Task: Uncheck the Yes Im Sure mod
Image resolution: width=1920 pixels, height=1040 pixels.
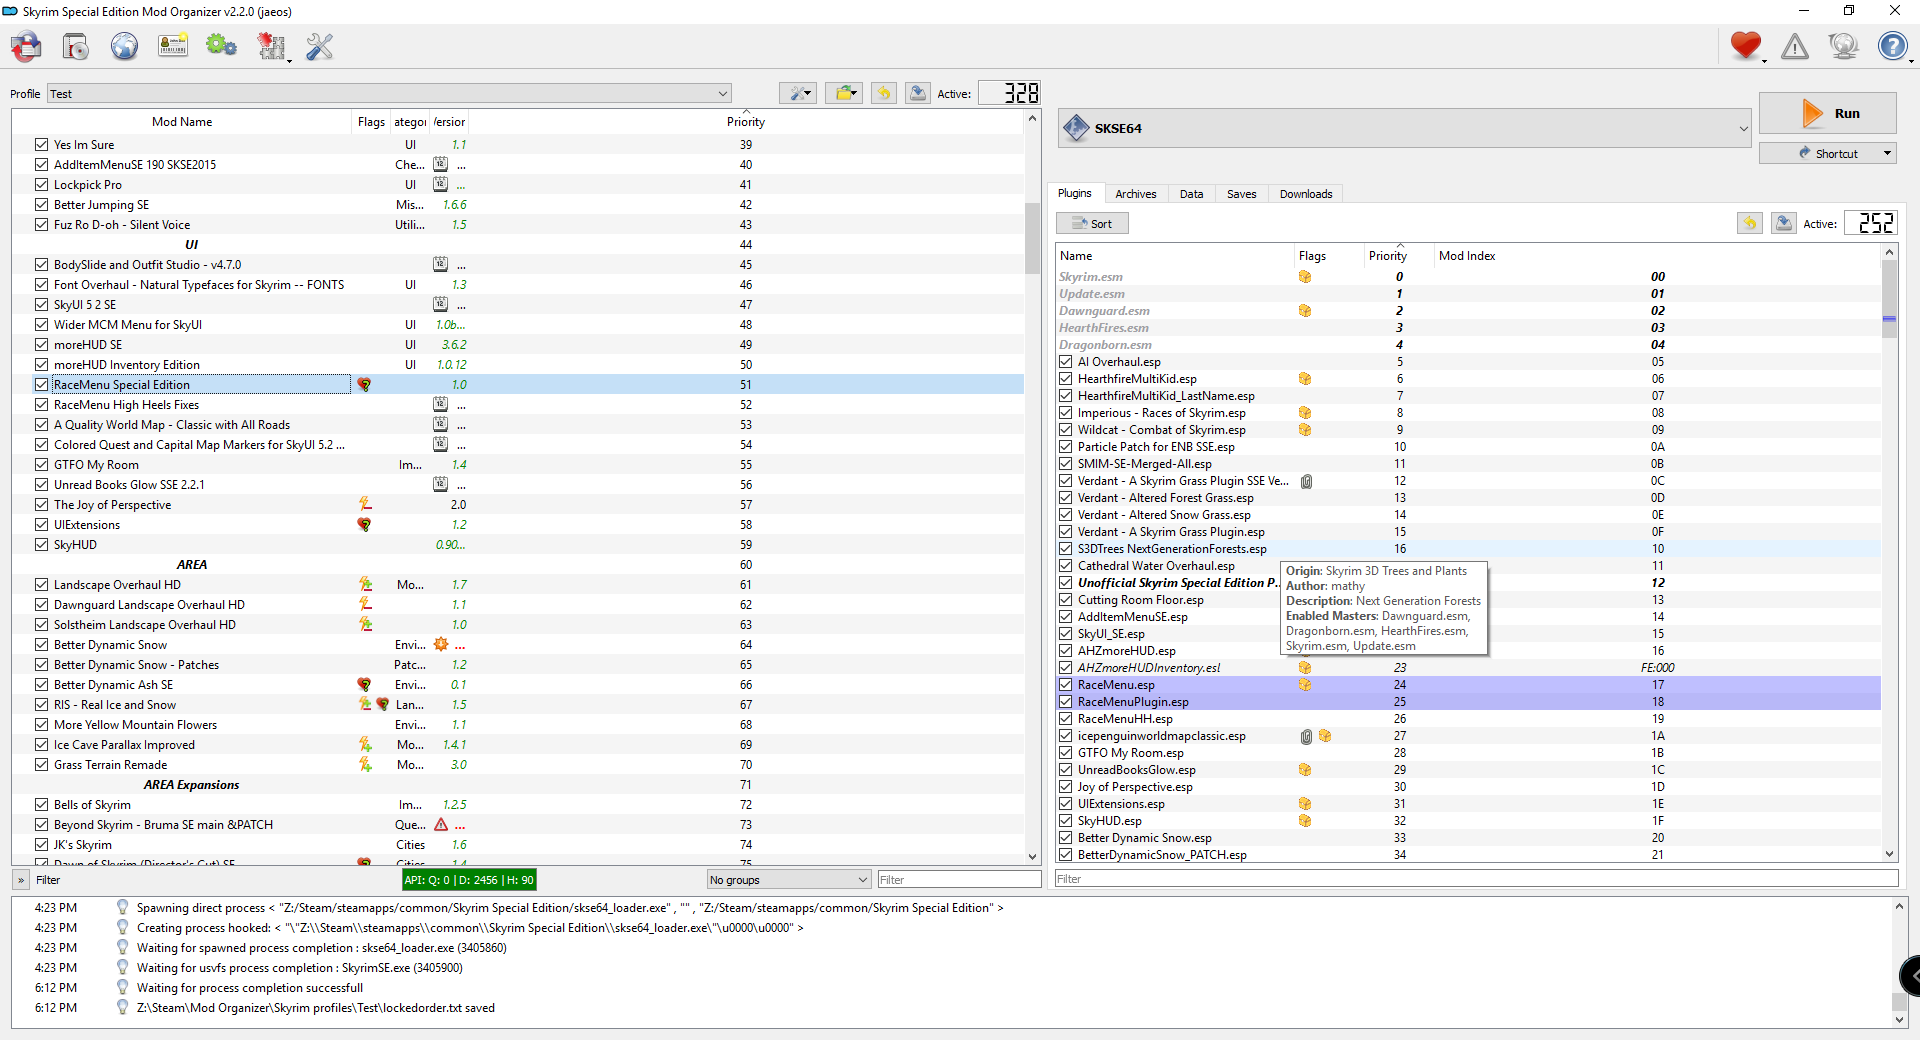Action: coord(41,144)
